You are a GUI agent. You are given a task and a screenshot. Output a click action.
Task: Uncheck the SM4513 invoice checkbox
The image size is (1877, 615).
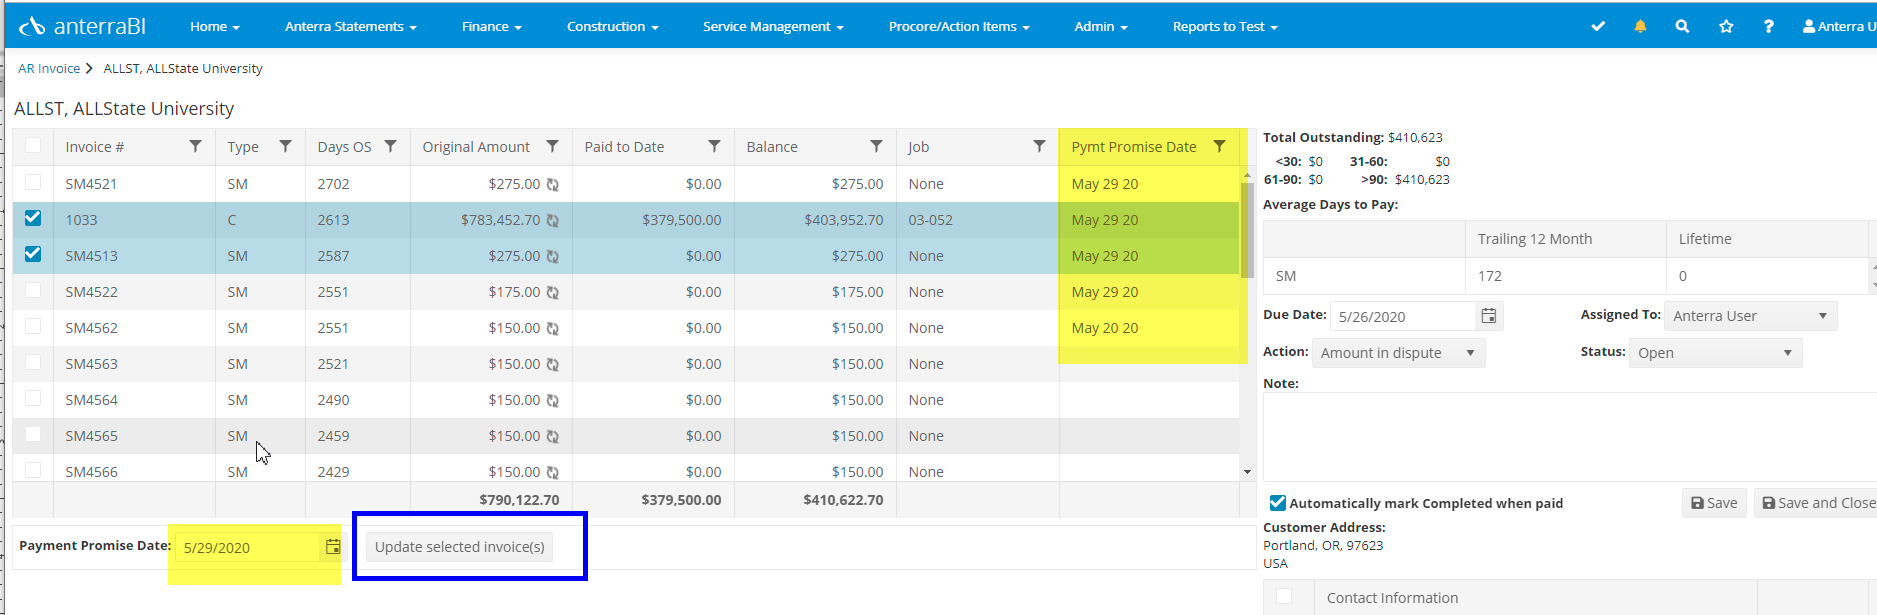33,254
